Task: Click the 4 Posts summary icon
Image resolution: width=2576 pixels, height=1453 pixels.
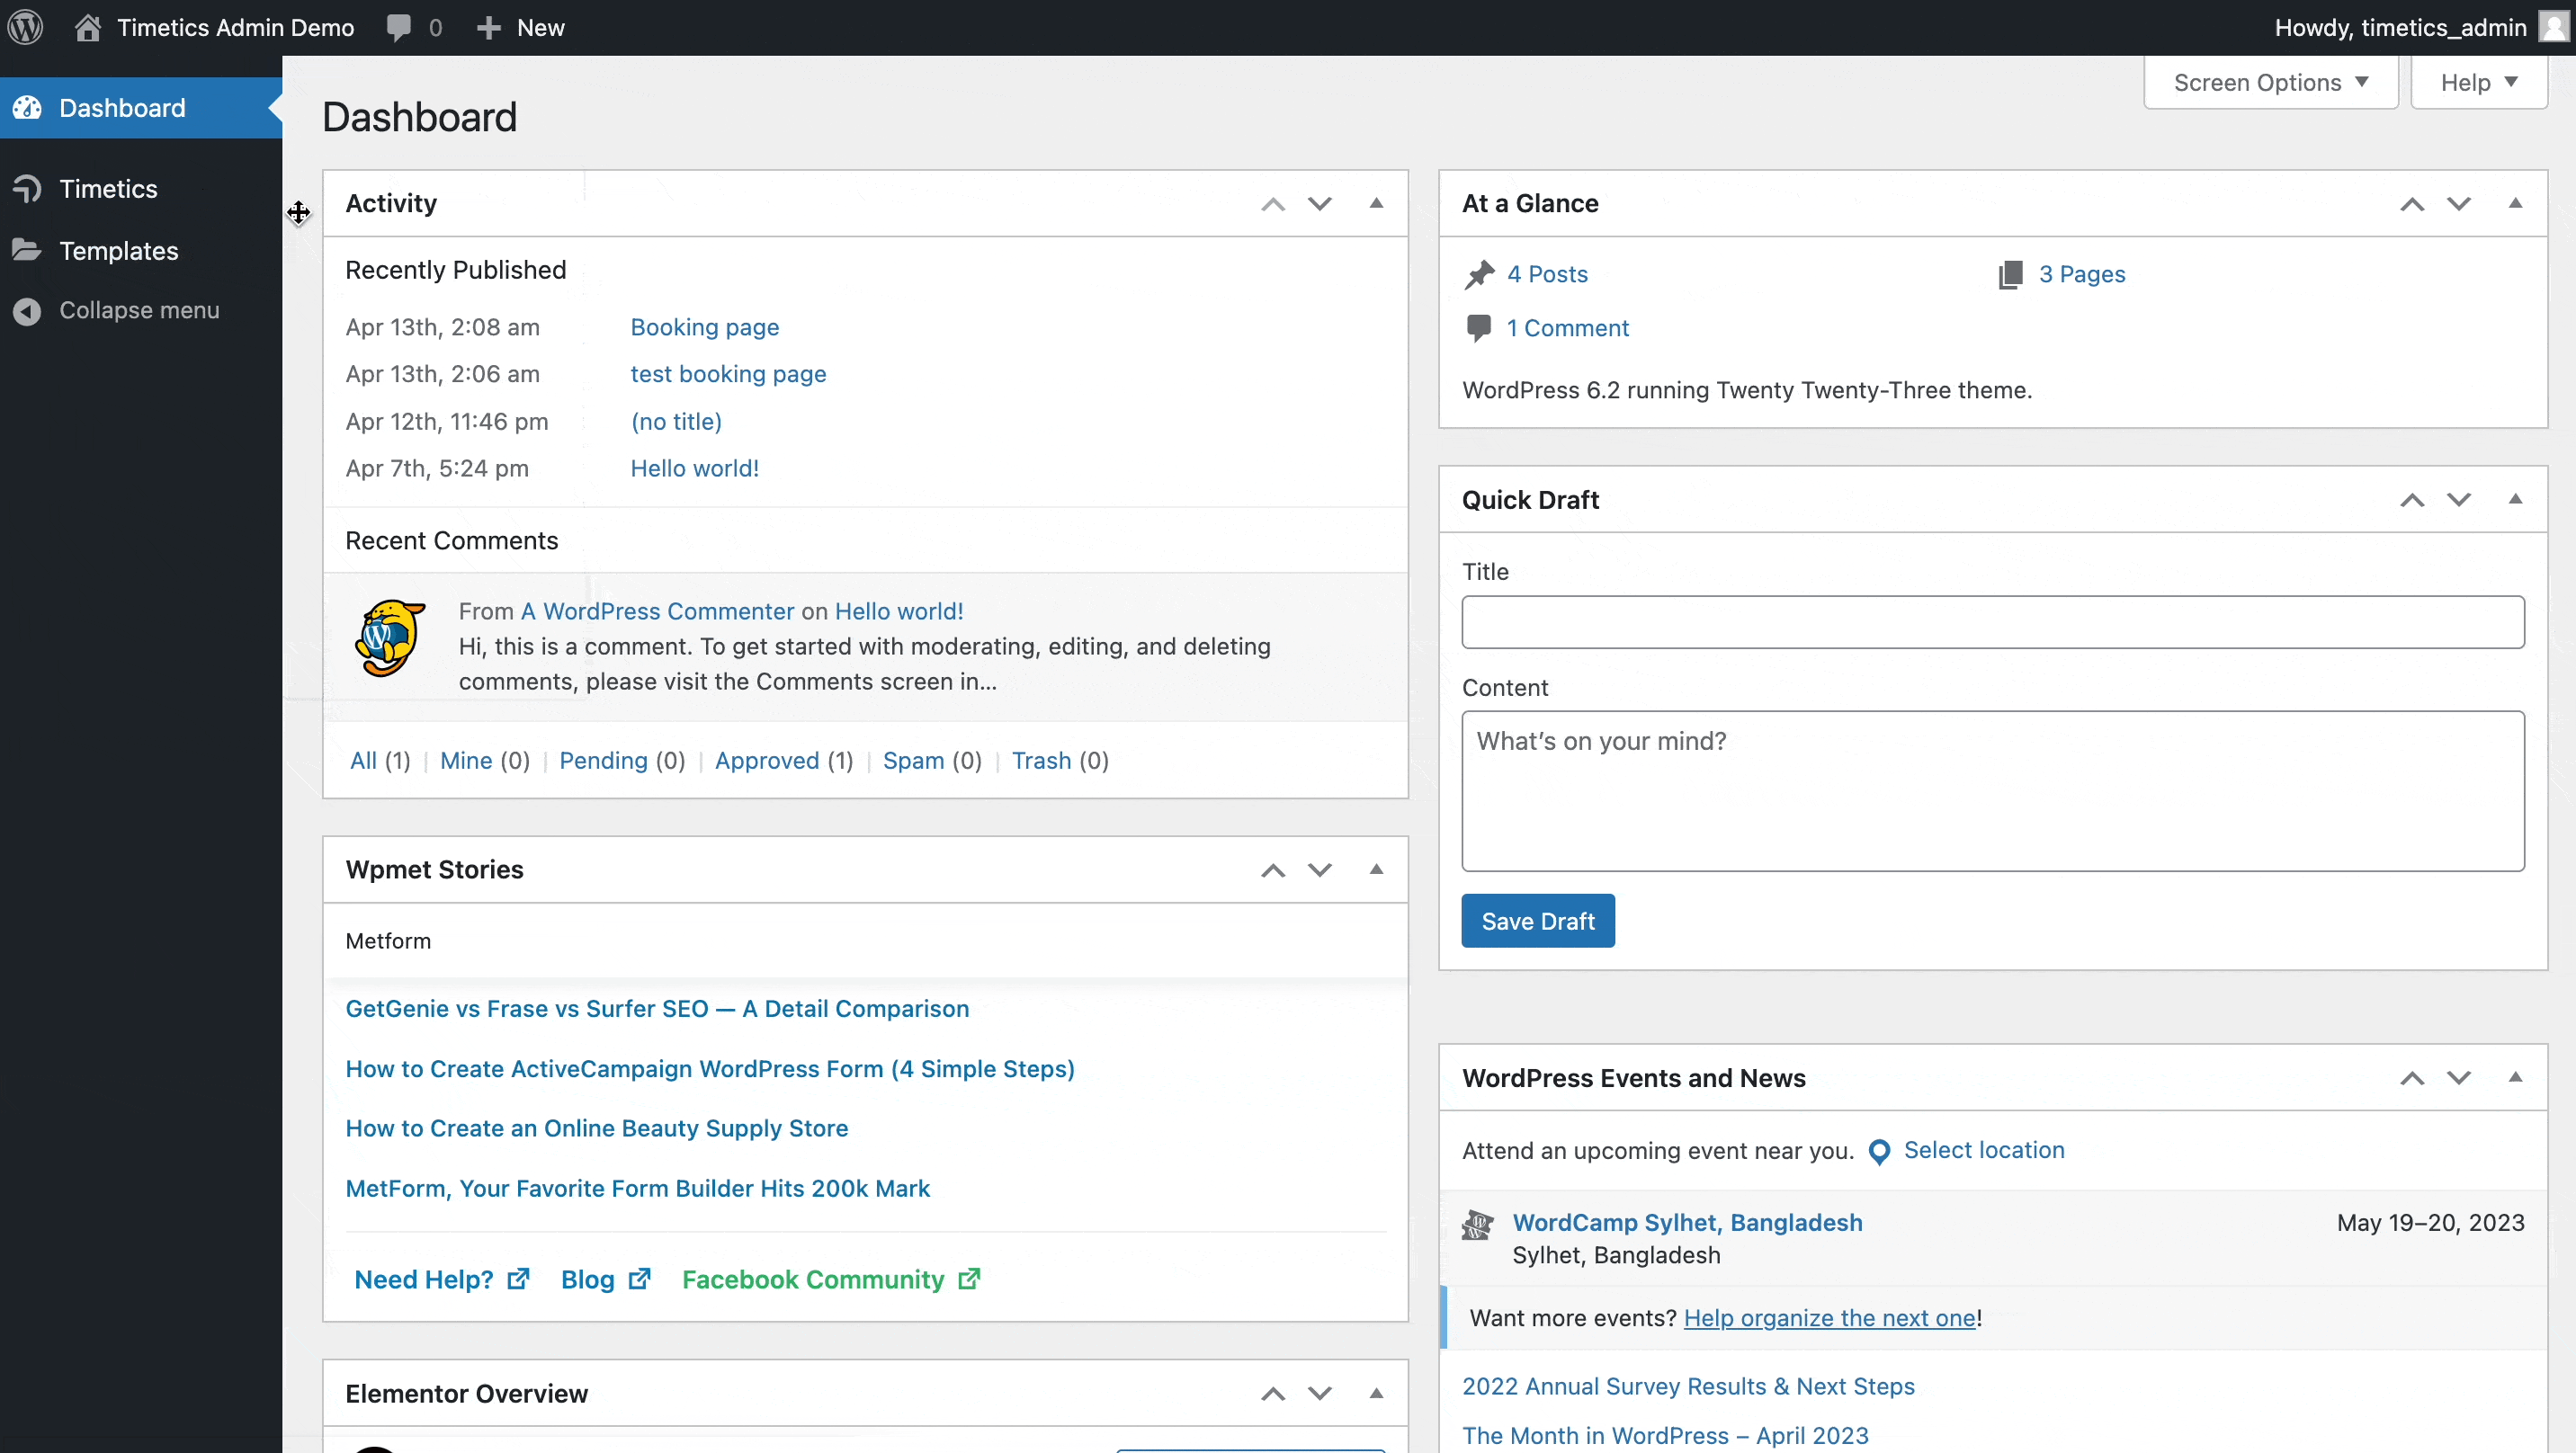Action: tap(1479, 274)
